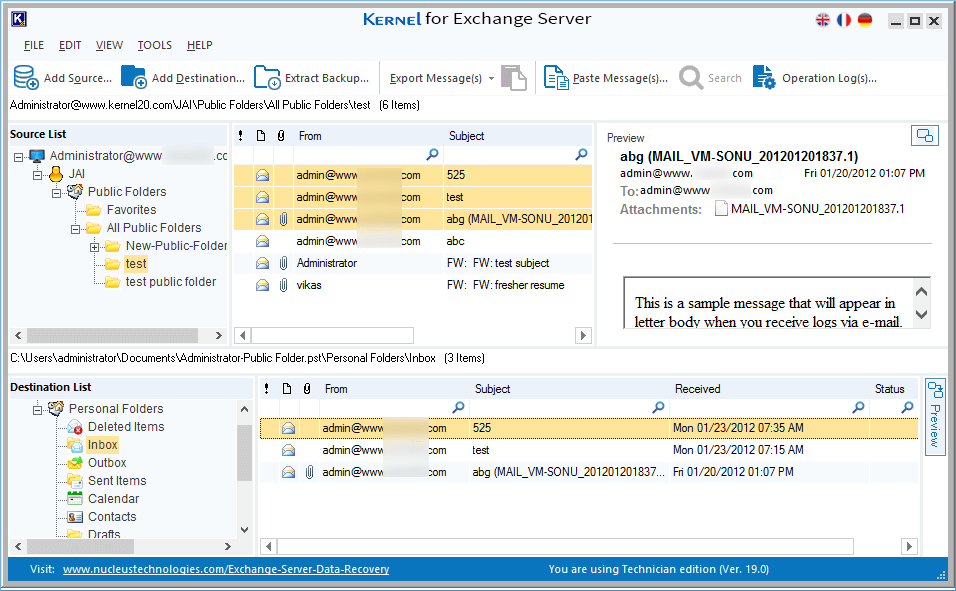Click the Kernel app logo icon
The width and height of the screenshot is (956, 591).
[x=19, y=20]
